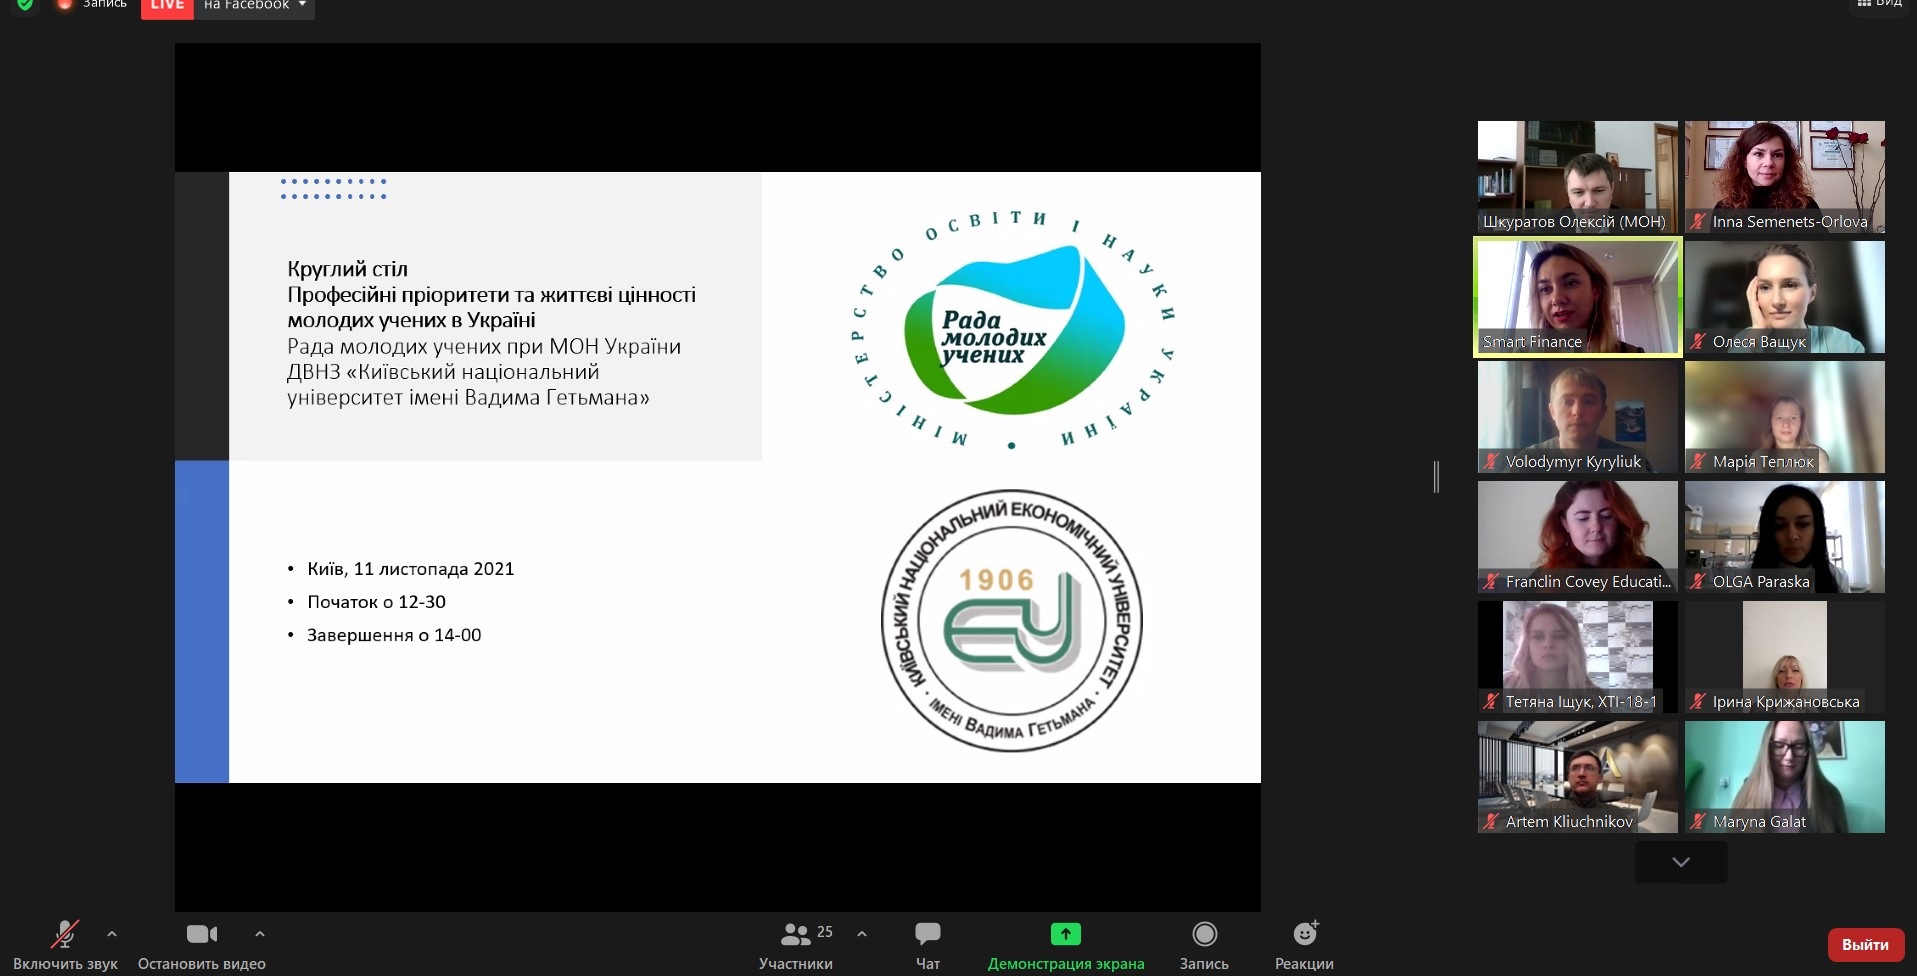The width and height of the screenshot is (1917, 976).
Task: Select the Artem Kliuchnikov video tile
Action: pos(1577,776)
